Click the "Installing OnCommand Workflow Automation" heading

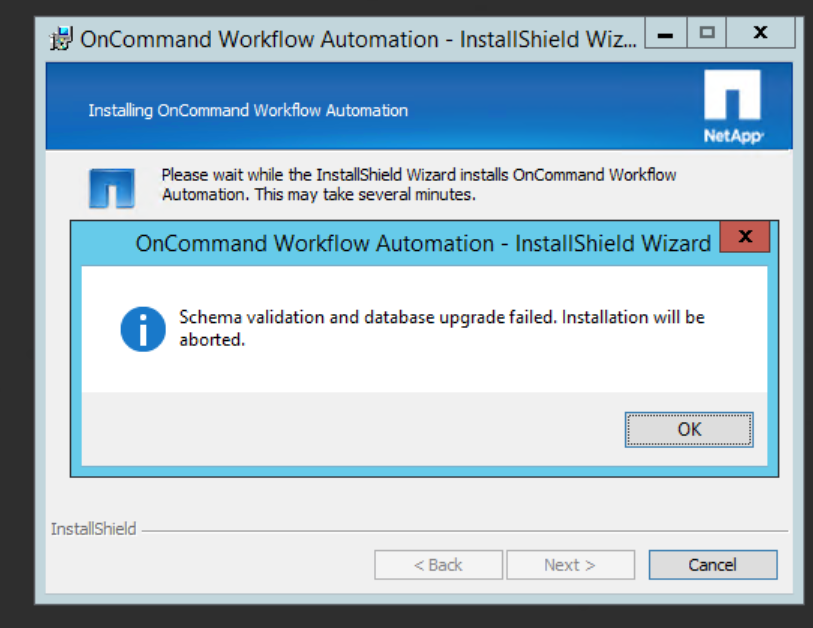pyautogui.click(x=248, y=110)
